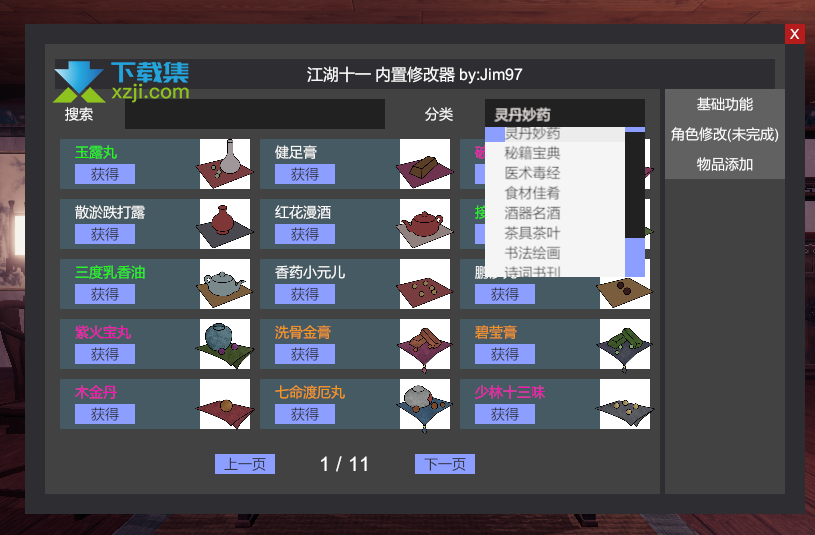Click the 玉露丸 item icon
This screenshot has width=815, height=535.
(x=225, y=164)
